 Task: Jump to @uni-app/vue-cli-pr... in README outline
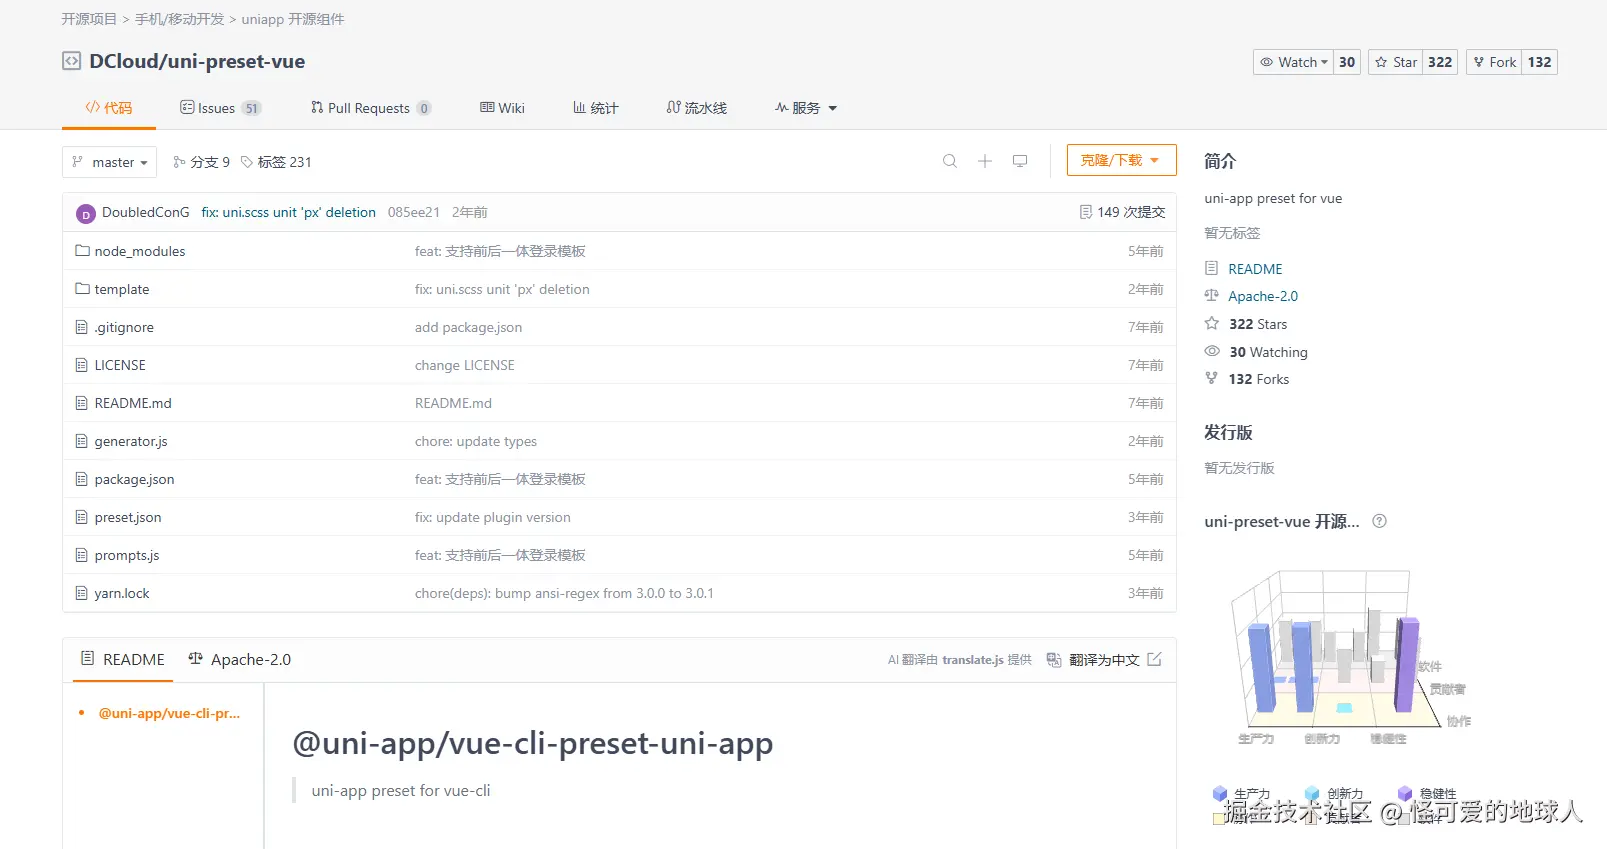[x=169, y=713]
